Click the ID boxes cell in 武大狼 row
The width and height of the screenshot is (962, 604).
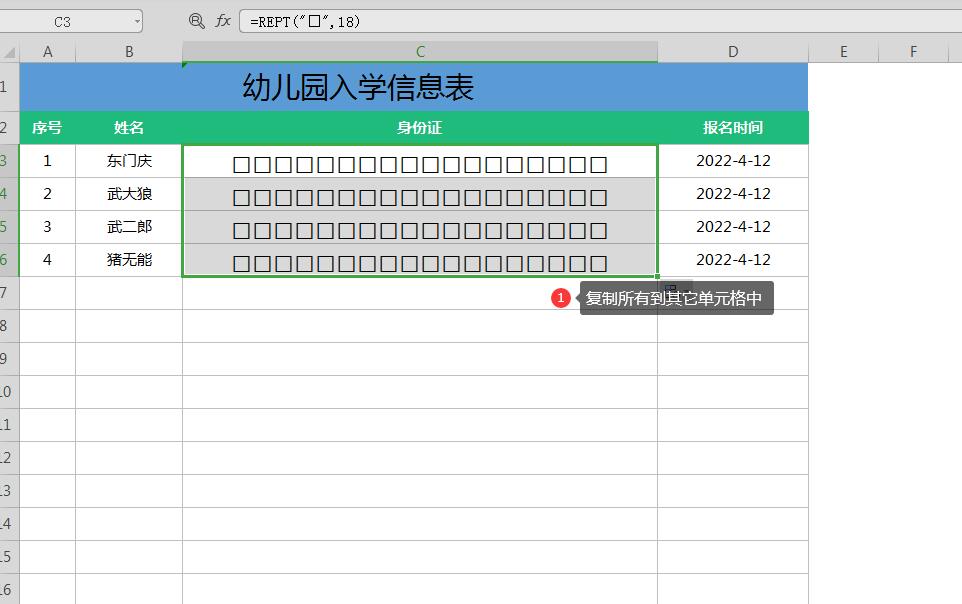tap(420, 195)
